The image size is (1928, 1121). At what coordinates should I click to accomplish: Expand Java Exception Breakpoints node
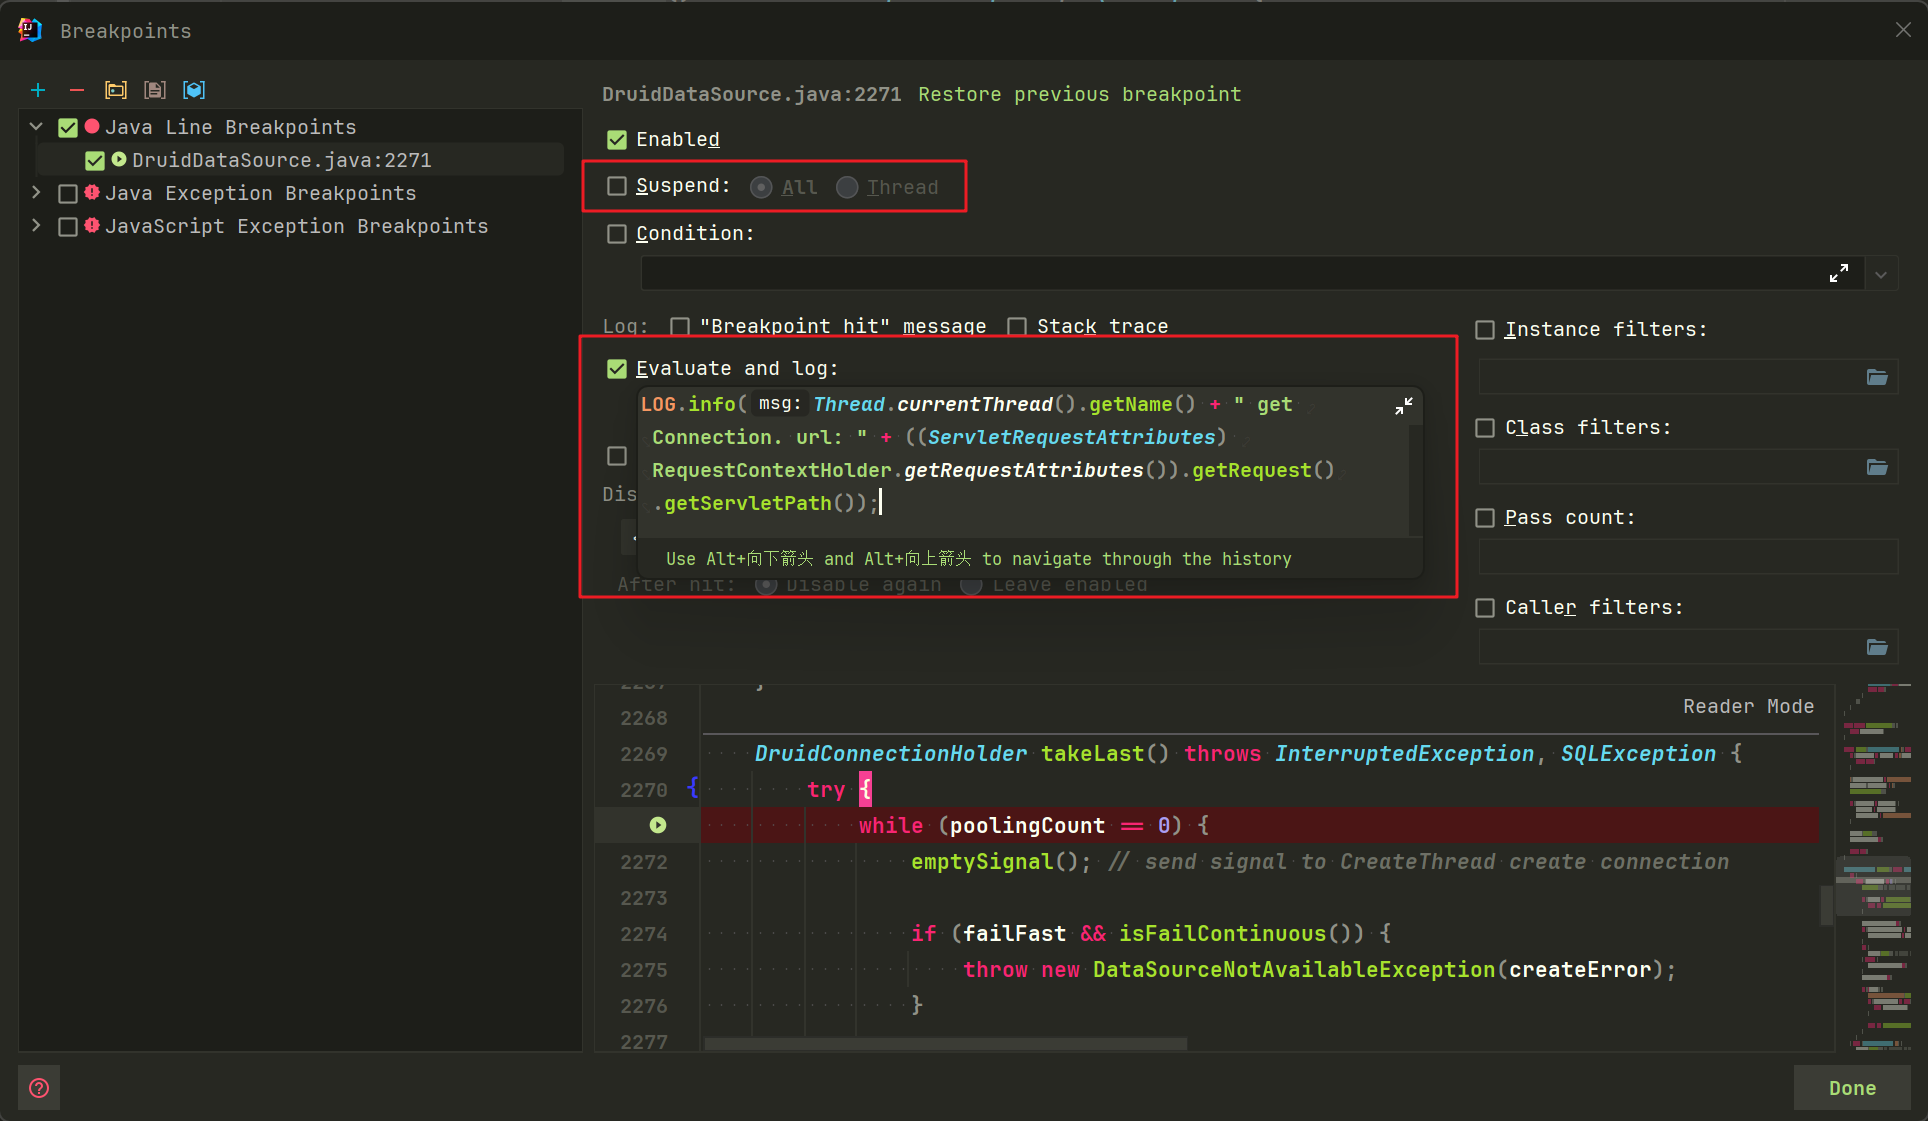click(36, 193)
